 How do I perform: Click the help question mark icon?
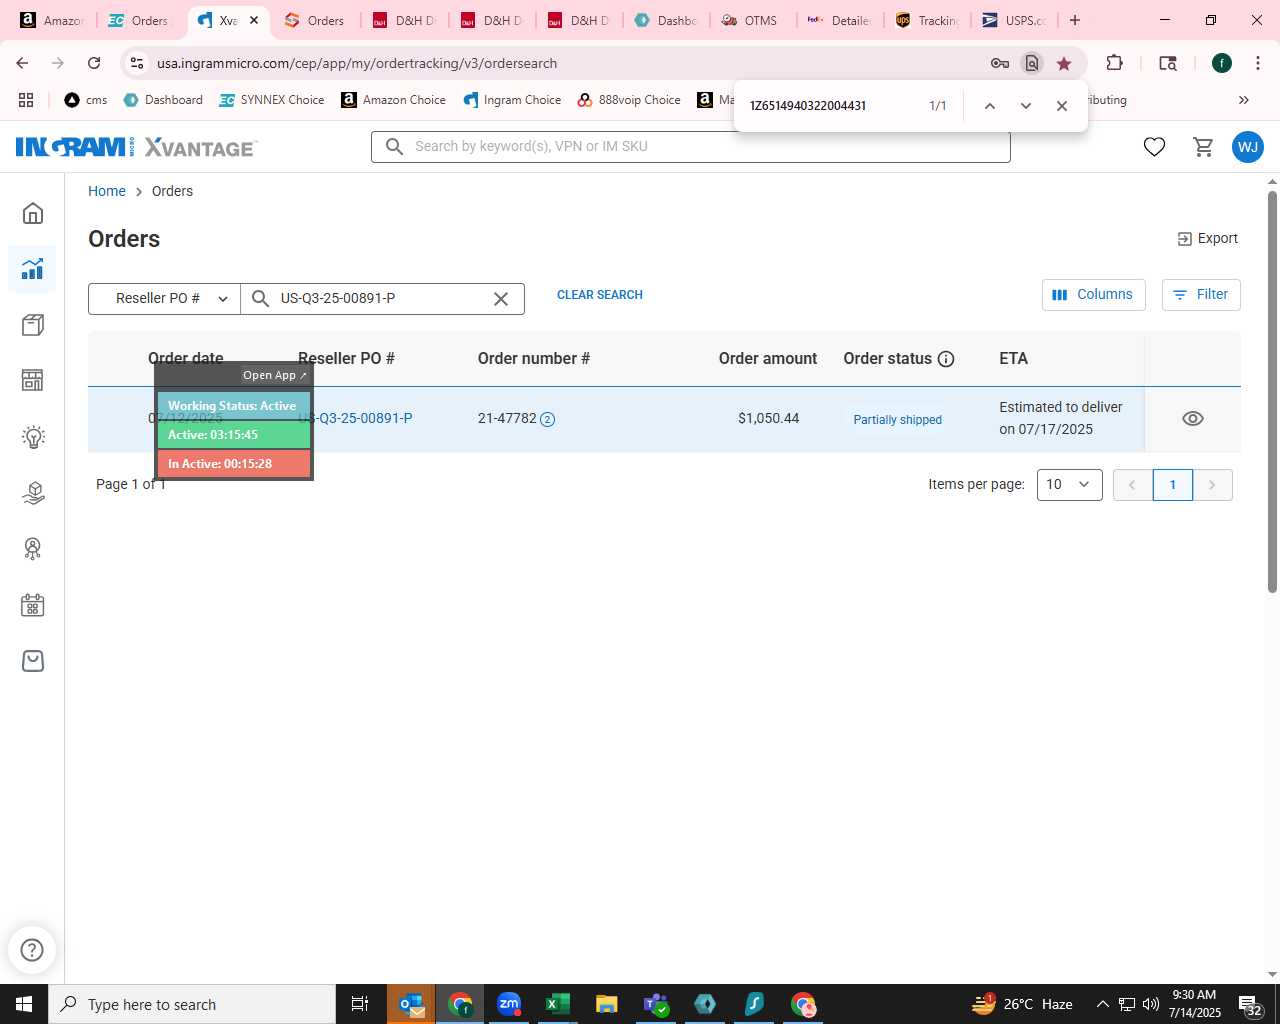(x=32, y=950)
